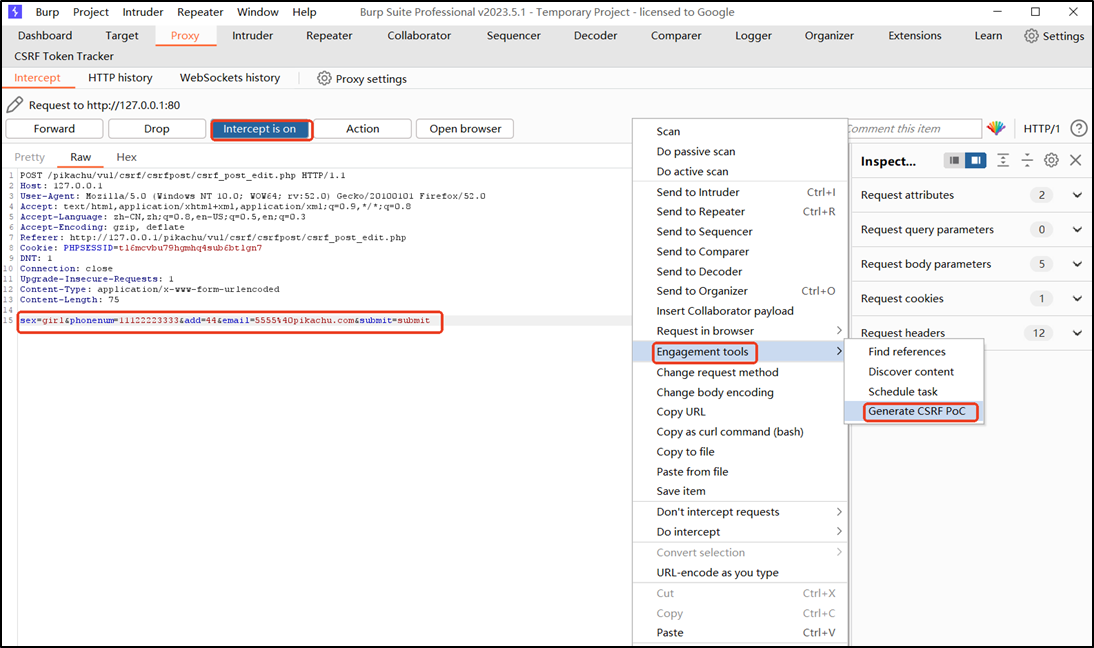The height and width of the screenshot is (648, 1094).
Task: Click the Inspector collapse all sections icon
Action: pyautogui.click(x=1027, y=160)
